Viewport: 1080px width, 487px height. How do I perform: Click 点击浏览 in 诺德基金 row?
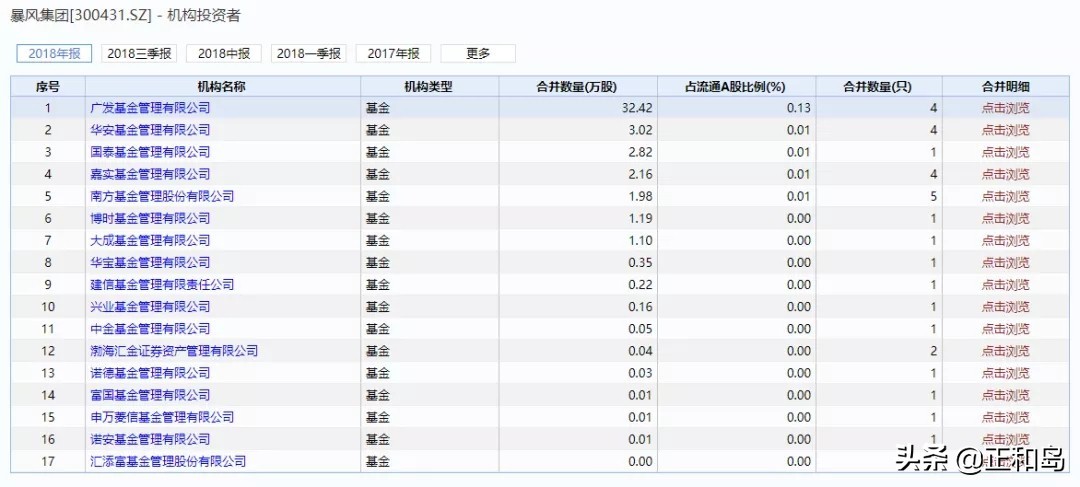pos(1006,373)
